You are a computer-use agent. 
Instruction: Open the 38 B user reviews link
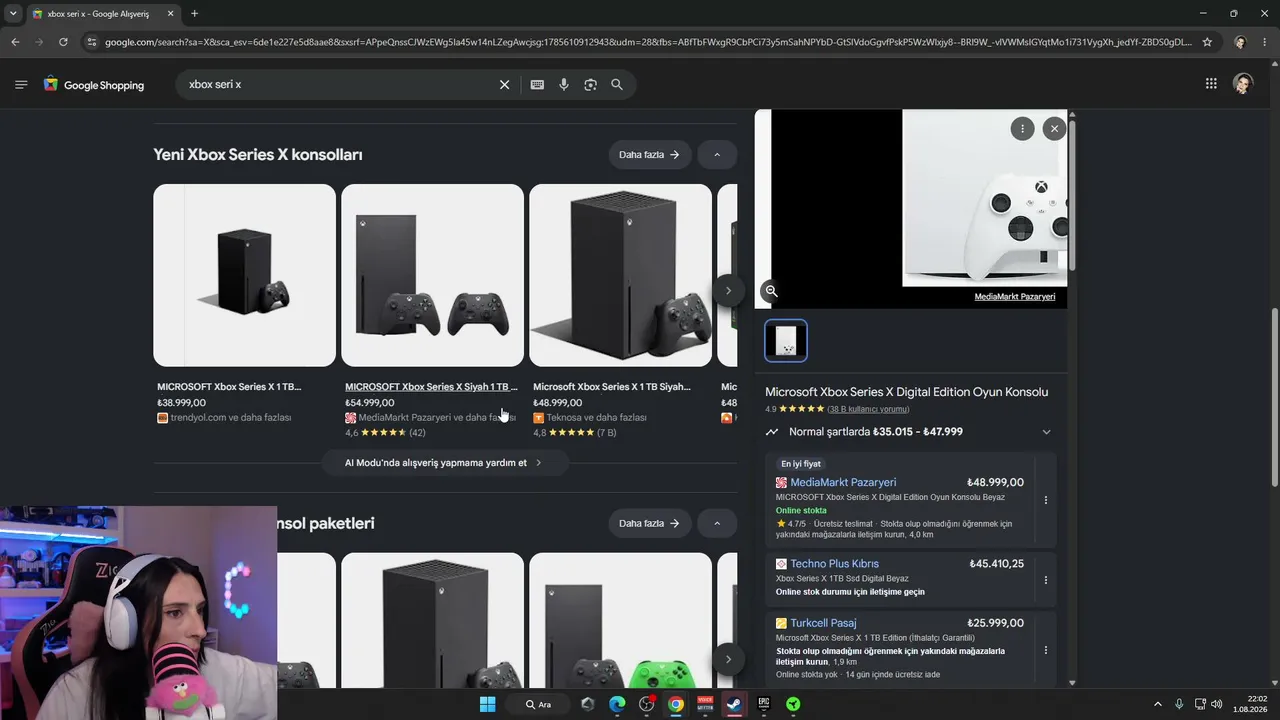868,409
